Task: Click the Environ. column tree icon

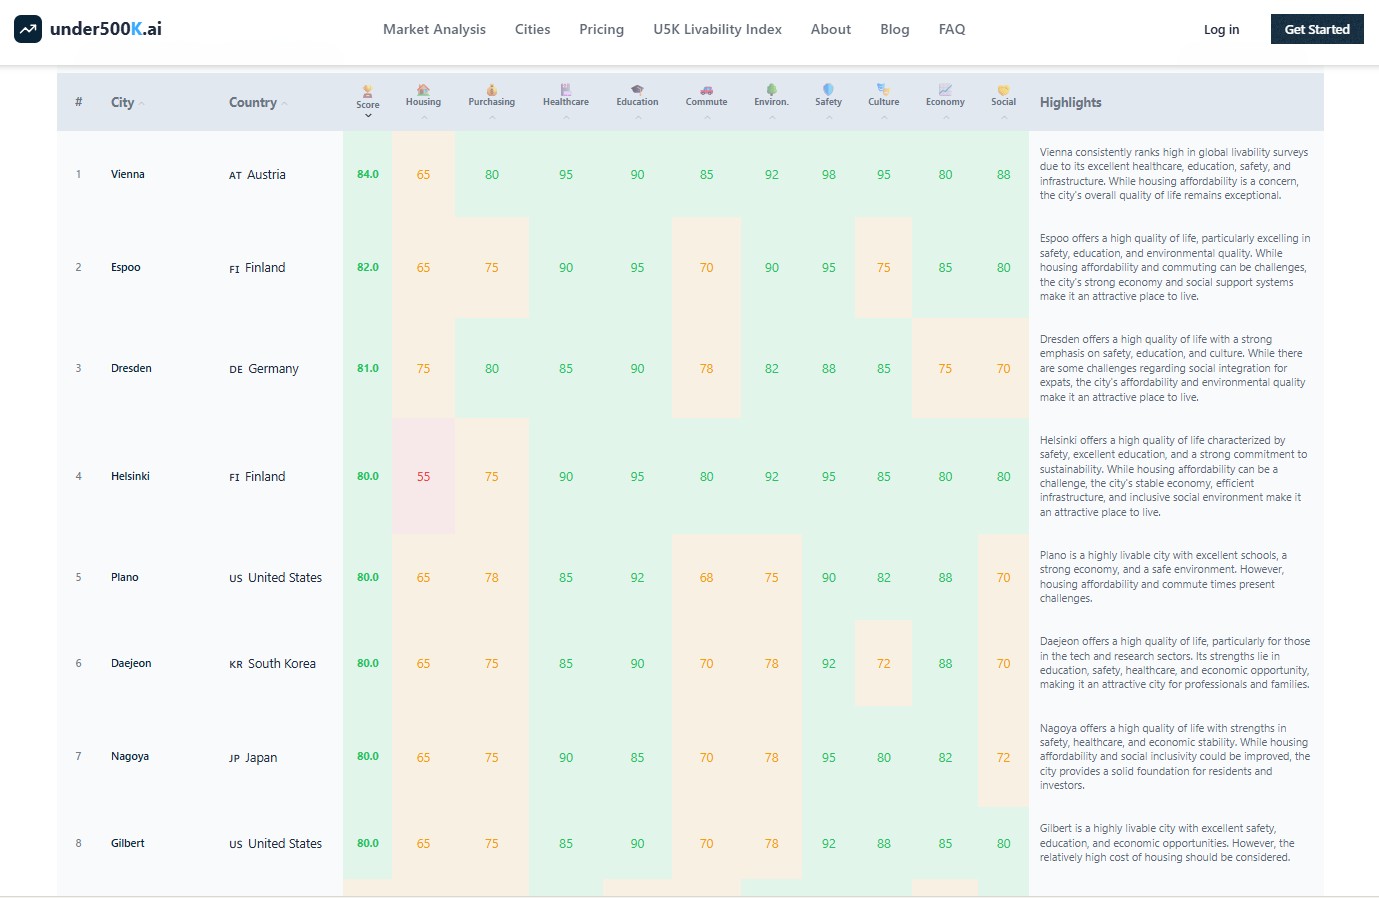Action: pos(771,90)
